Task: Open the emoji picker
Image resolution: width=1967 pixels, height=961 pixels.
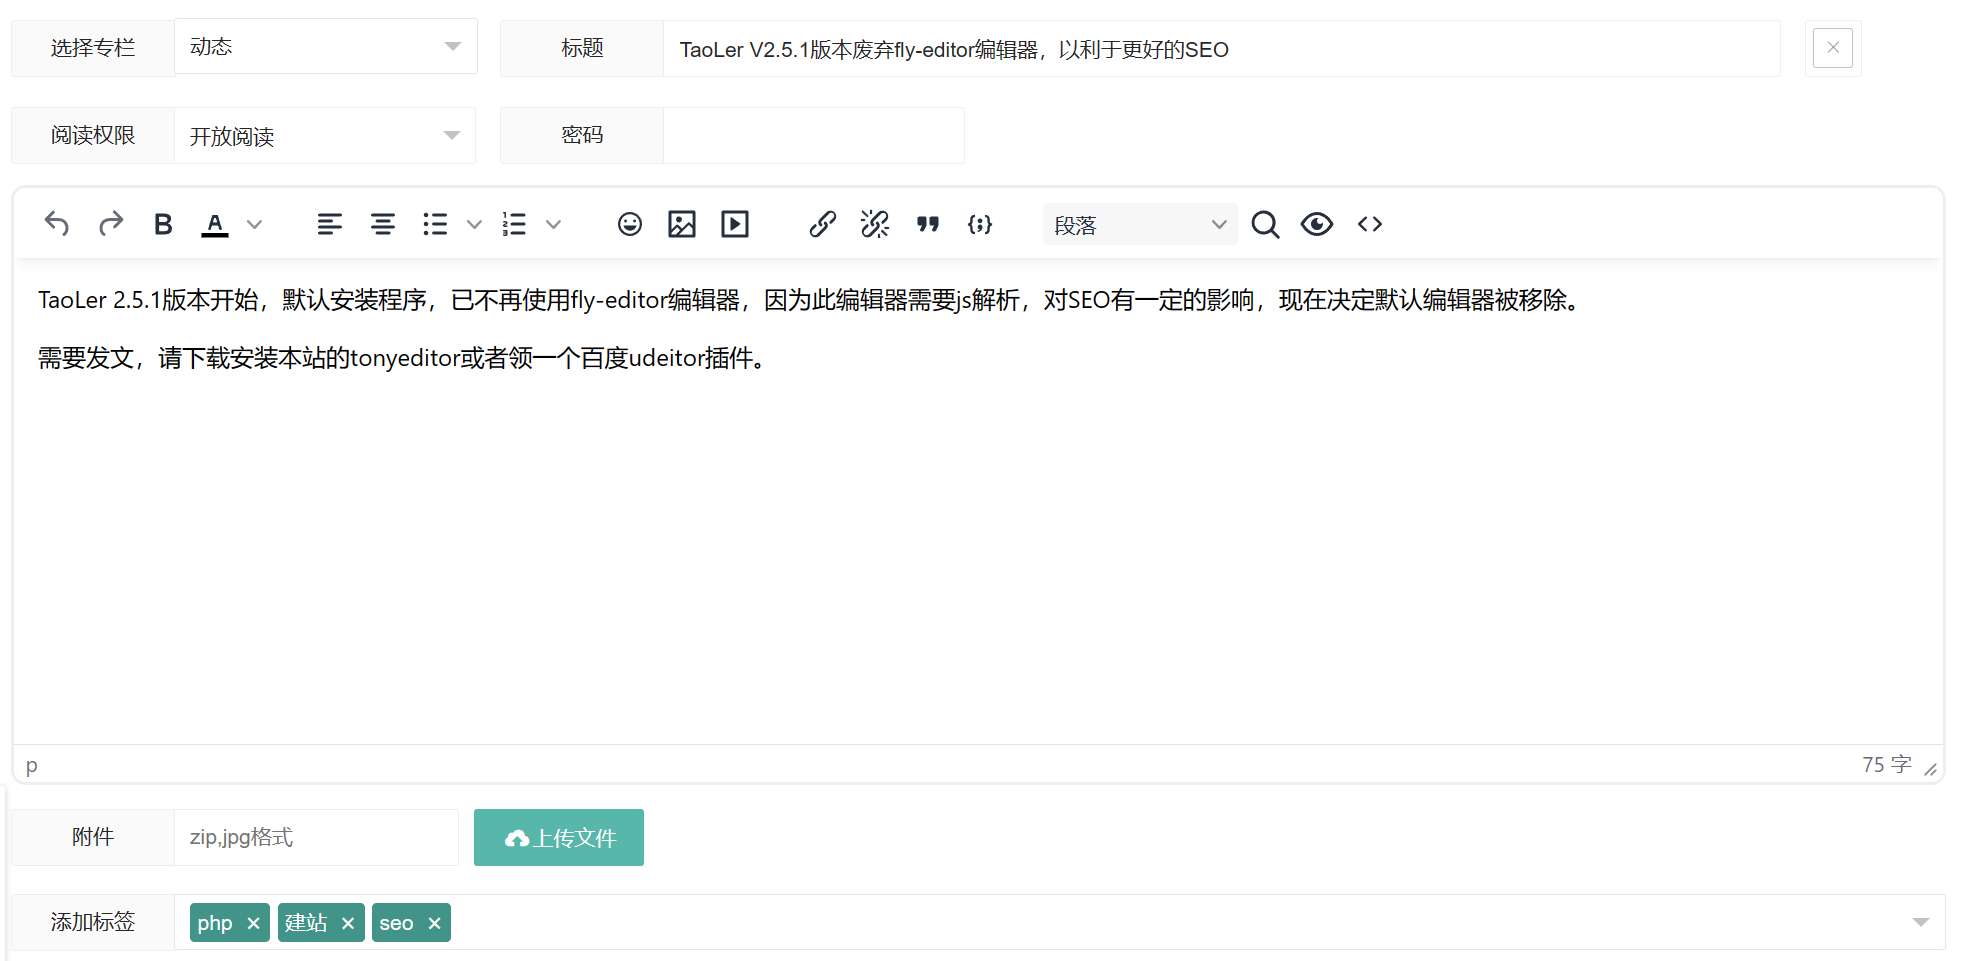Action: (629, 224)
